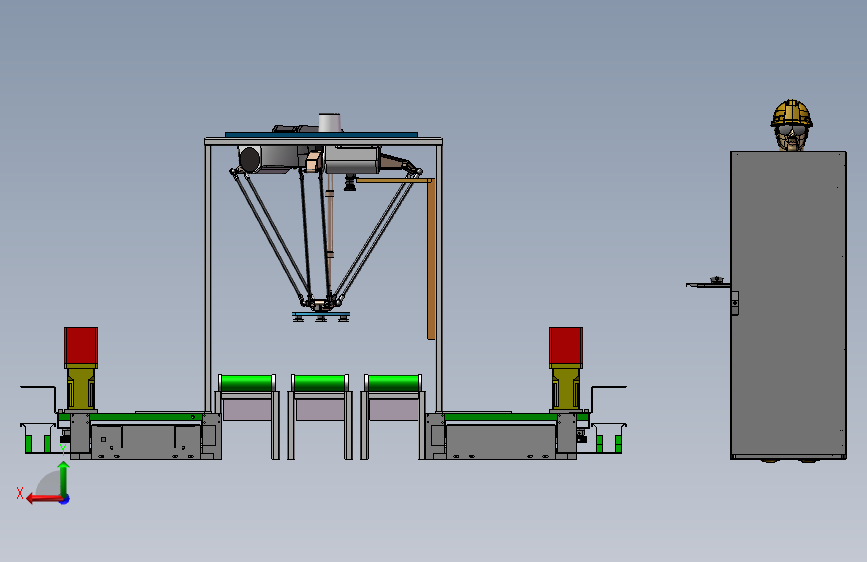Select the white cylinder atop the robot frame
The image size is (867, 562).
(x=330, y=122)
